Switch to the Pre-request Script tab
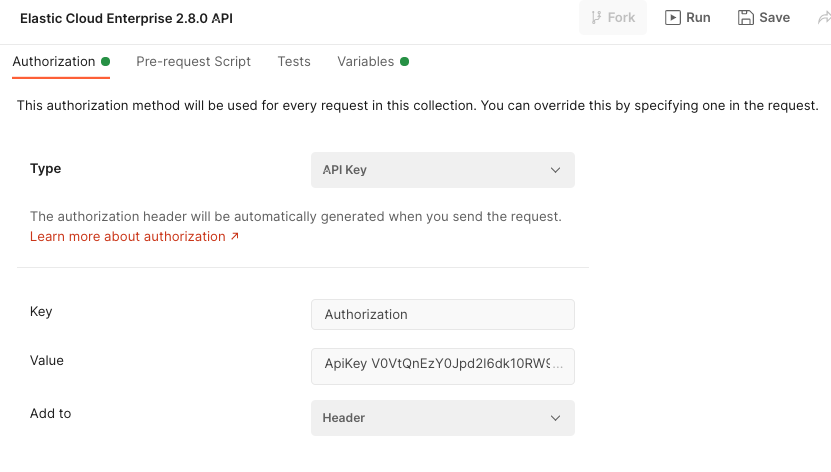 tap(193, 62)
